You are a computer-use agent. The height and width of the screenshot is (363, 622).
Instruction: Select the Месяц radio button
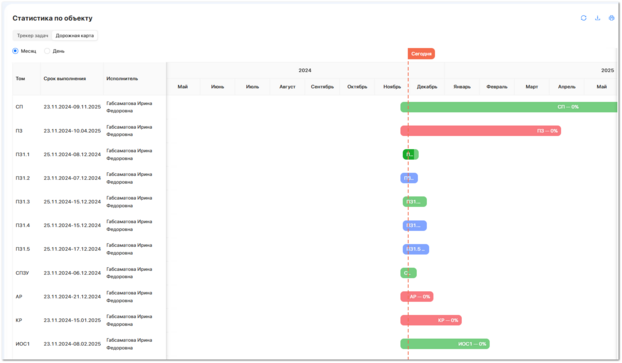pos(15,51)
